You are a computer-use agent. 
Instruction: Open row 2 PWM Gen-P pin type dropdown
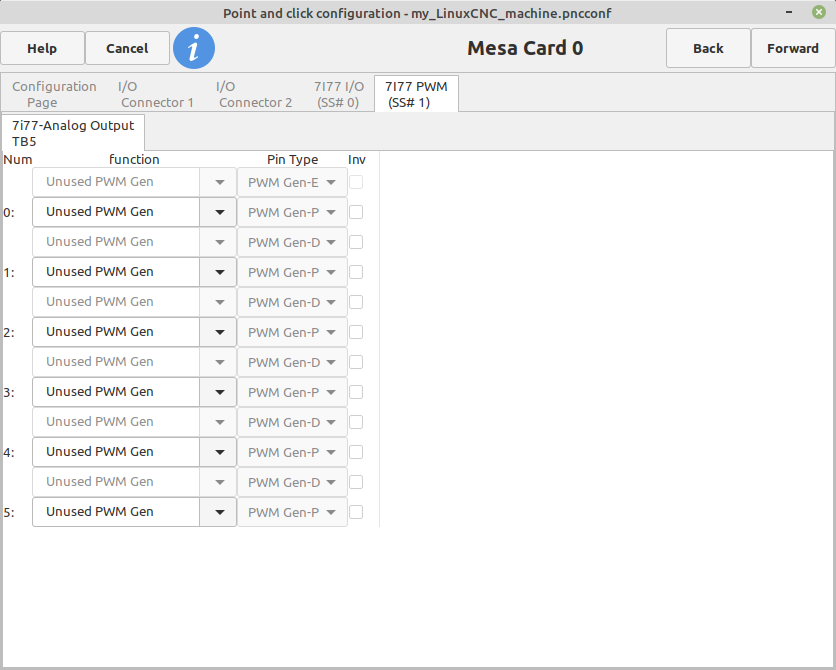pyautogui.click(x=292, y=332)
